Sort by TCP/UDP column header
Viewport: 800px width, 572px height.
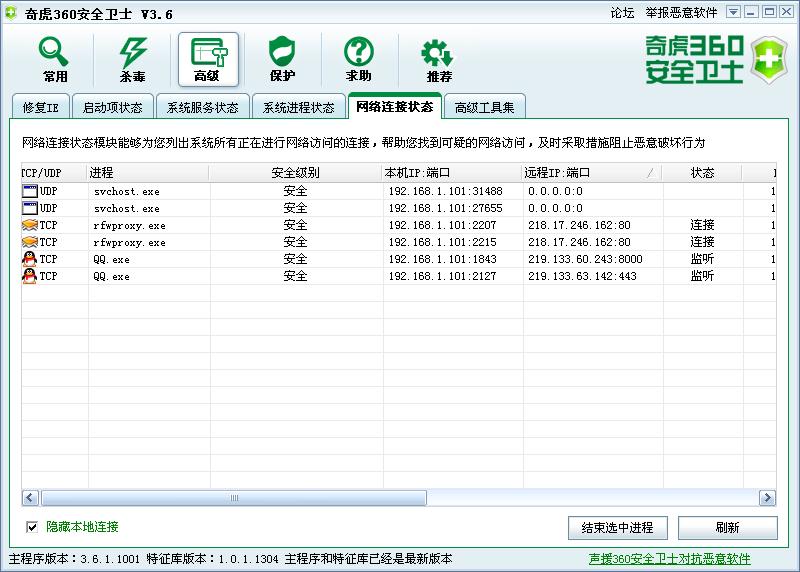tap(54, 173)
